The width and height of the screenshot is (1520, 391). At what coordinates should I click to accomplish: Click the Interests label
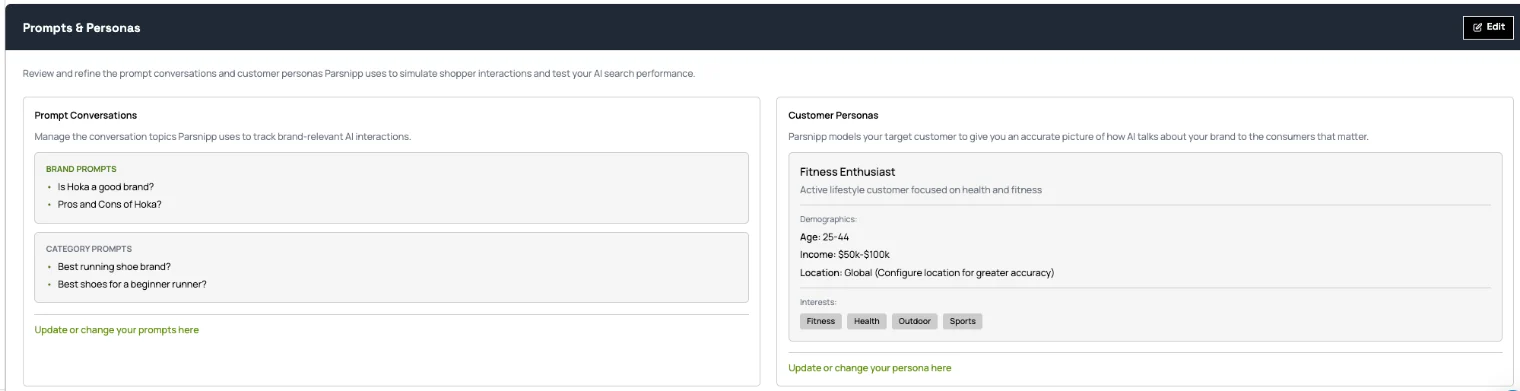(819, 301)
